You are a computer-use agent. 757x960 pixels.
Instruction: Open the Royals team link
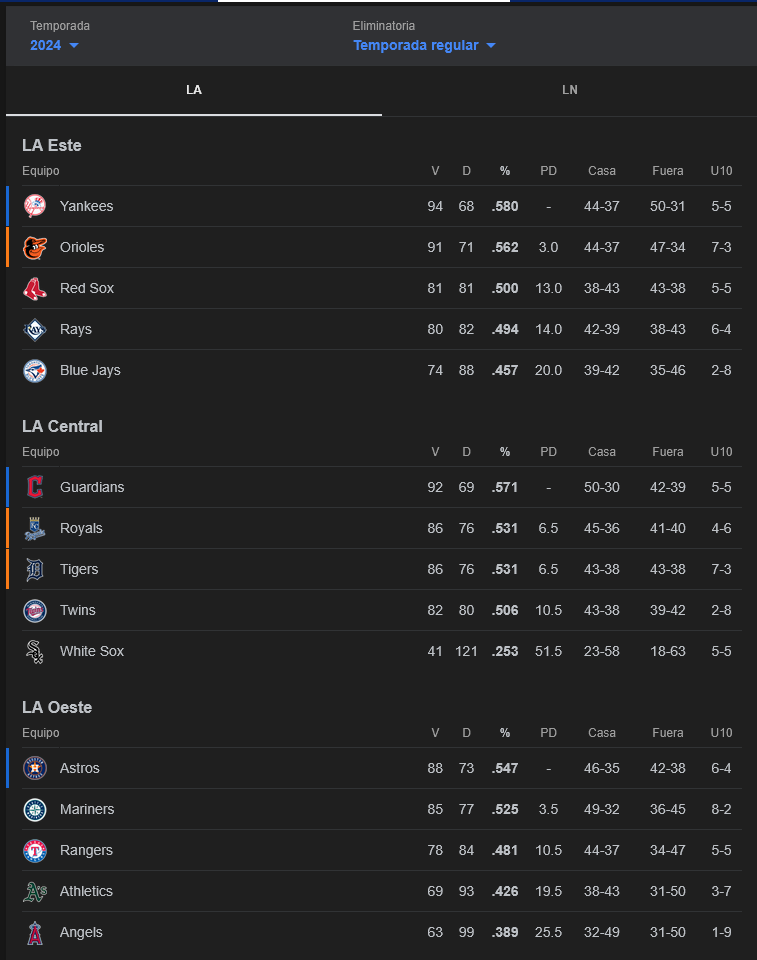(81, 528)
